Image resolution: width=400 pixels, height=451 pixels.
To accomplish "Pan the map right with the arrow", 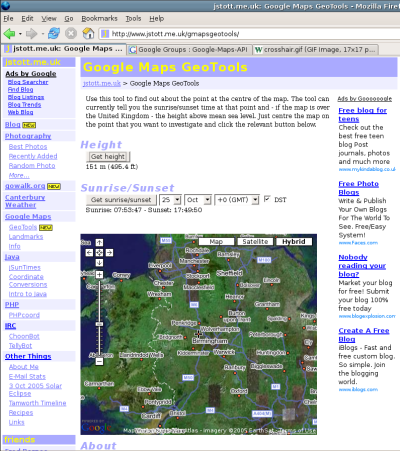I will [x=110, y=253].
